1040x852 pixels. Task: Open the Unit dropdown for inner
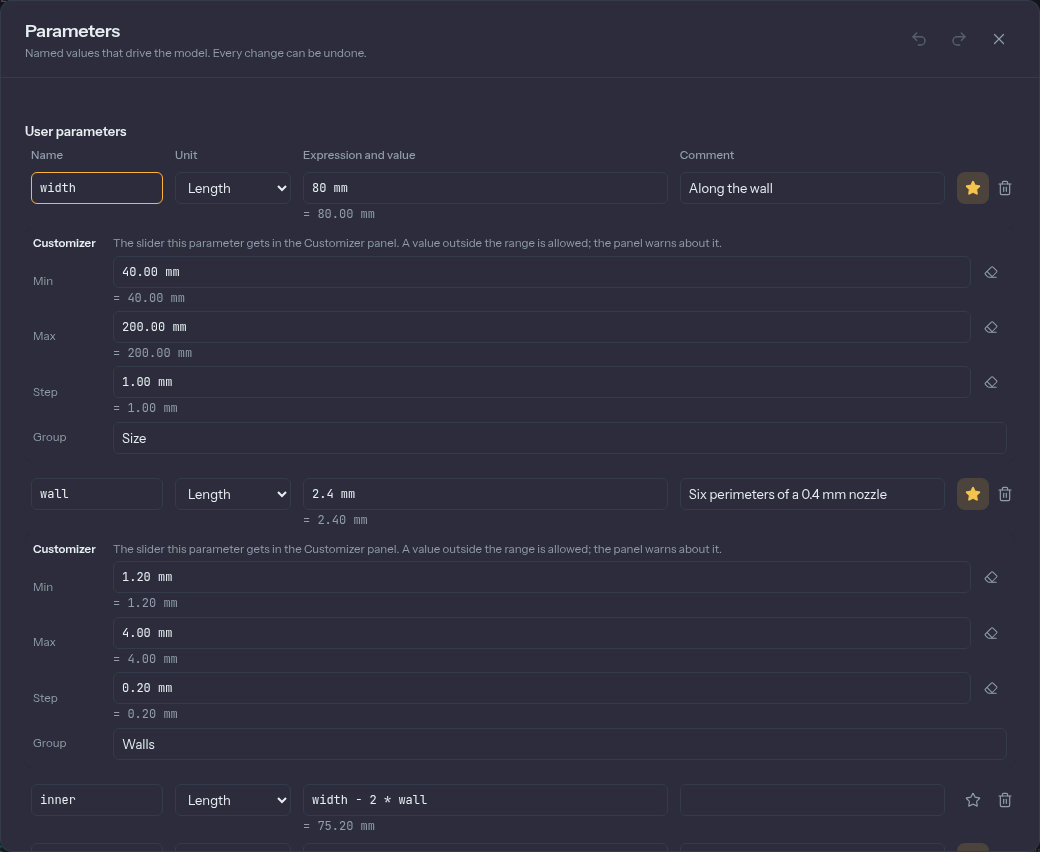pyautogui.click(x=233, y=800)
